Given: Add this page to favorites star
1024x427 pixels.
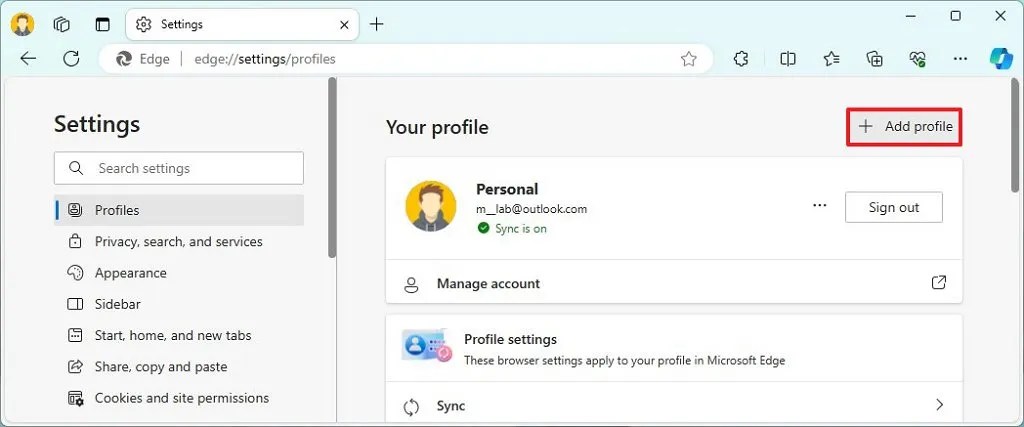Looking at the screenshot, I should coord(689,59).
